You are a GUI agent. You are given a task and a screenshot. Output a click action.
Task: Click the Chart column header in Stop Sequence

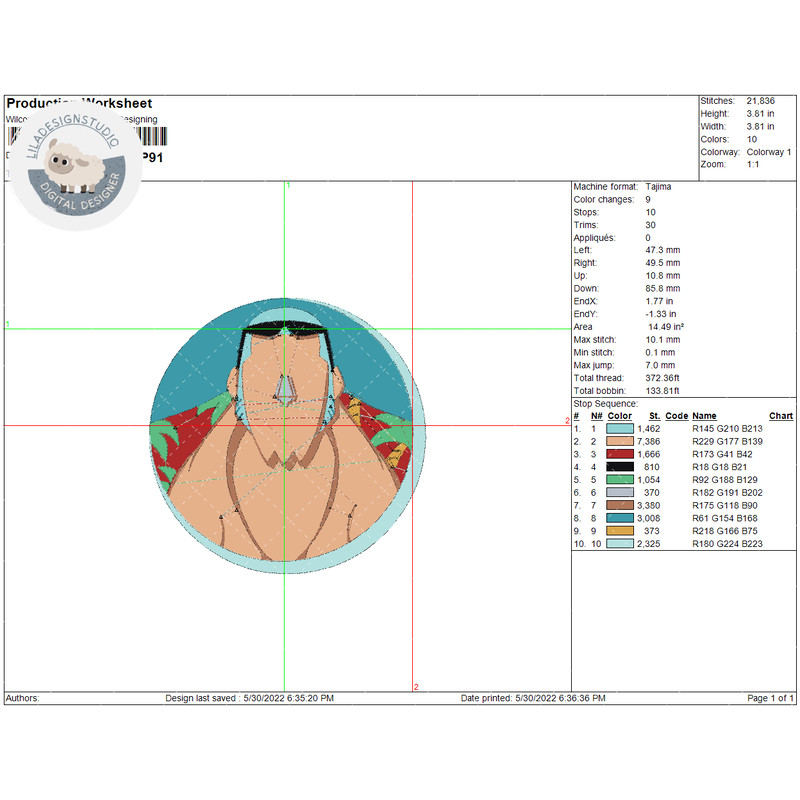[x=780, y=416]
